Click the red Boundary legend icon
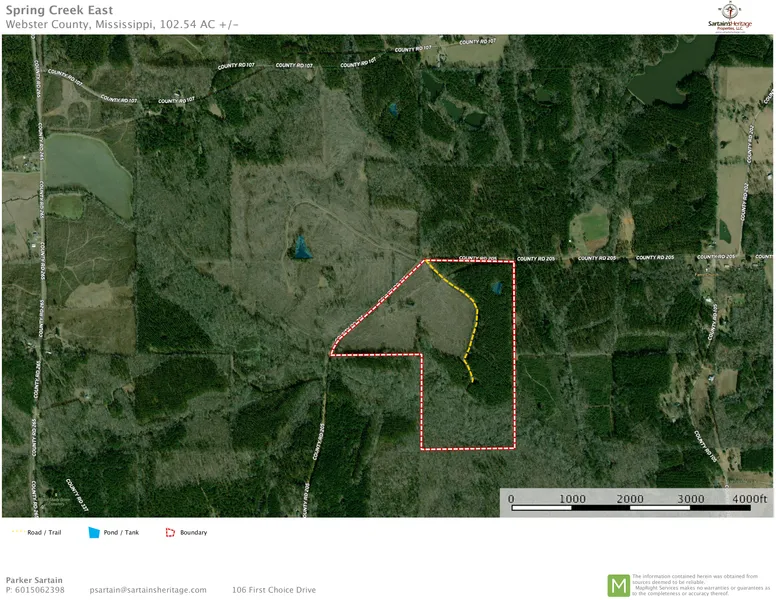Viewport: 776px width, 600px height. pyautogui.click(x=169, y=532)
